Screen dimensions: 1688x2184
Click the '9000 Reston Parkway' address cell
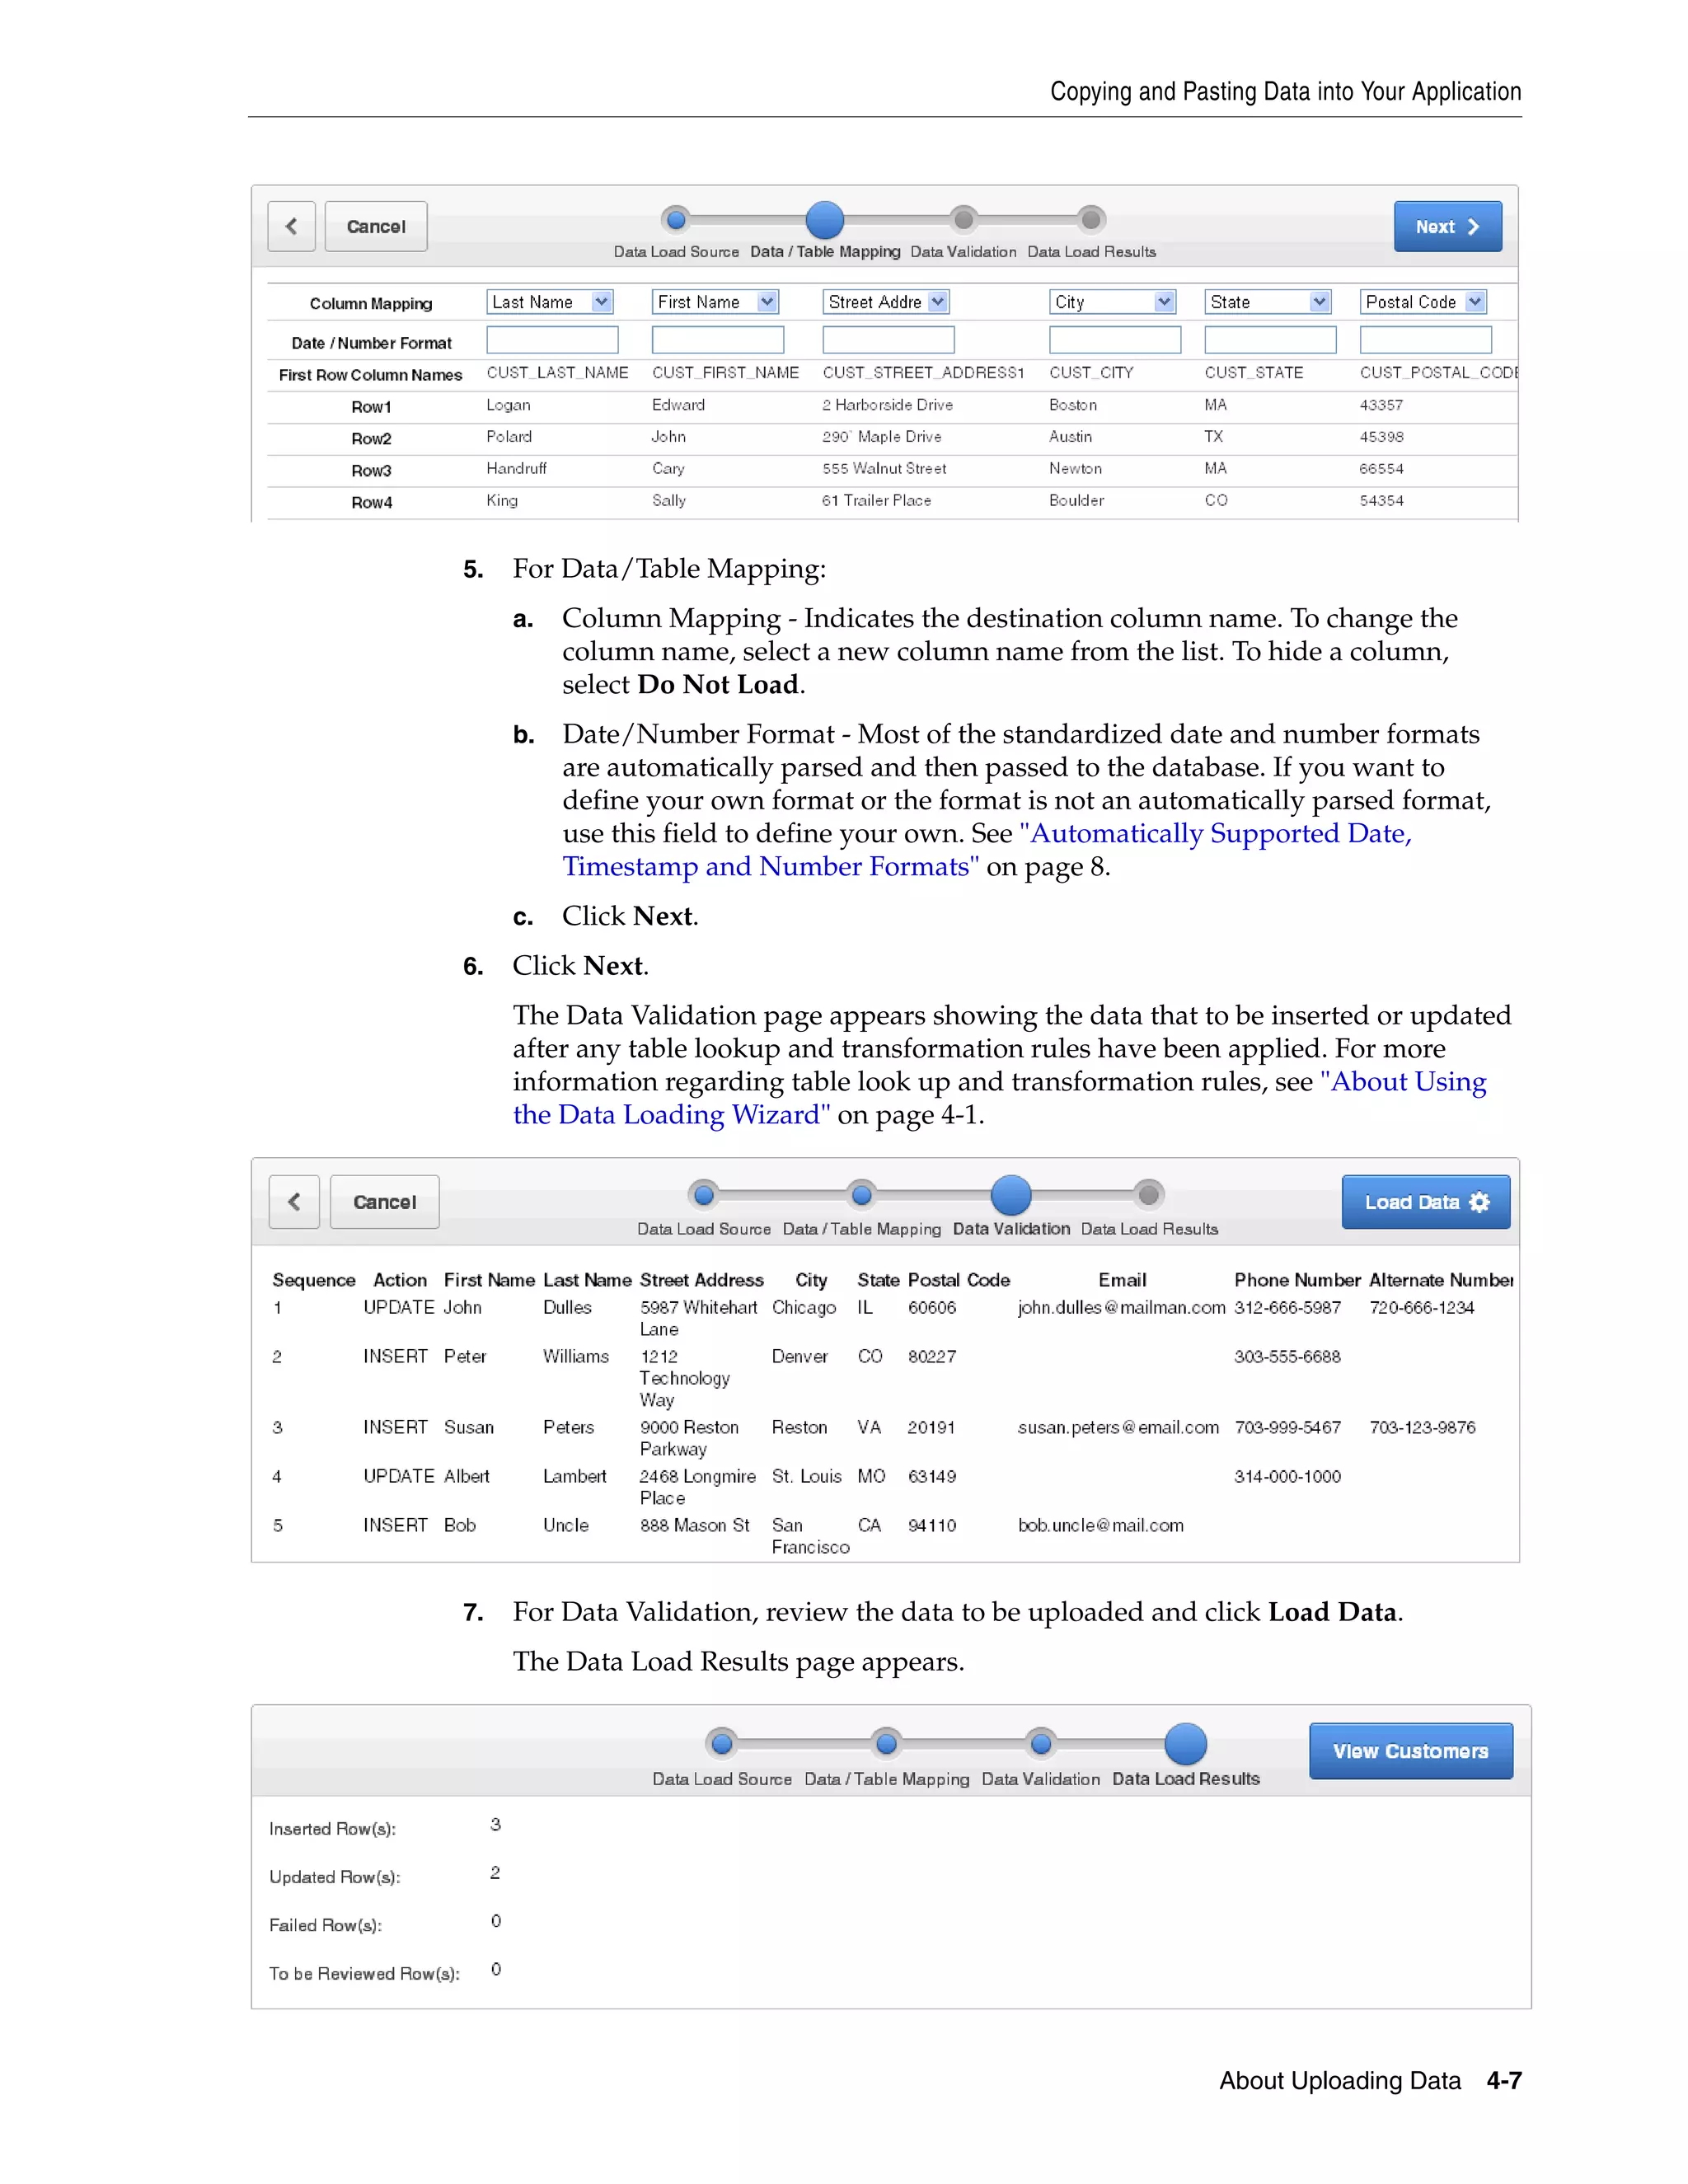[x=689, y=1438]
